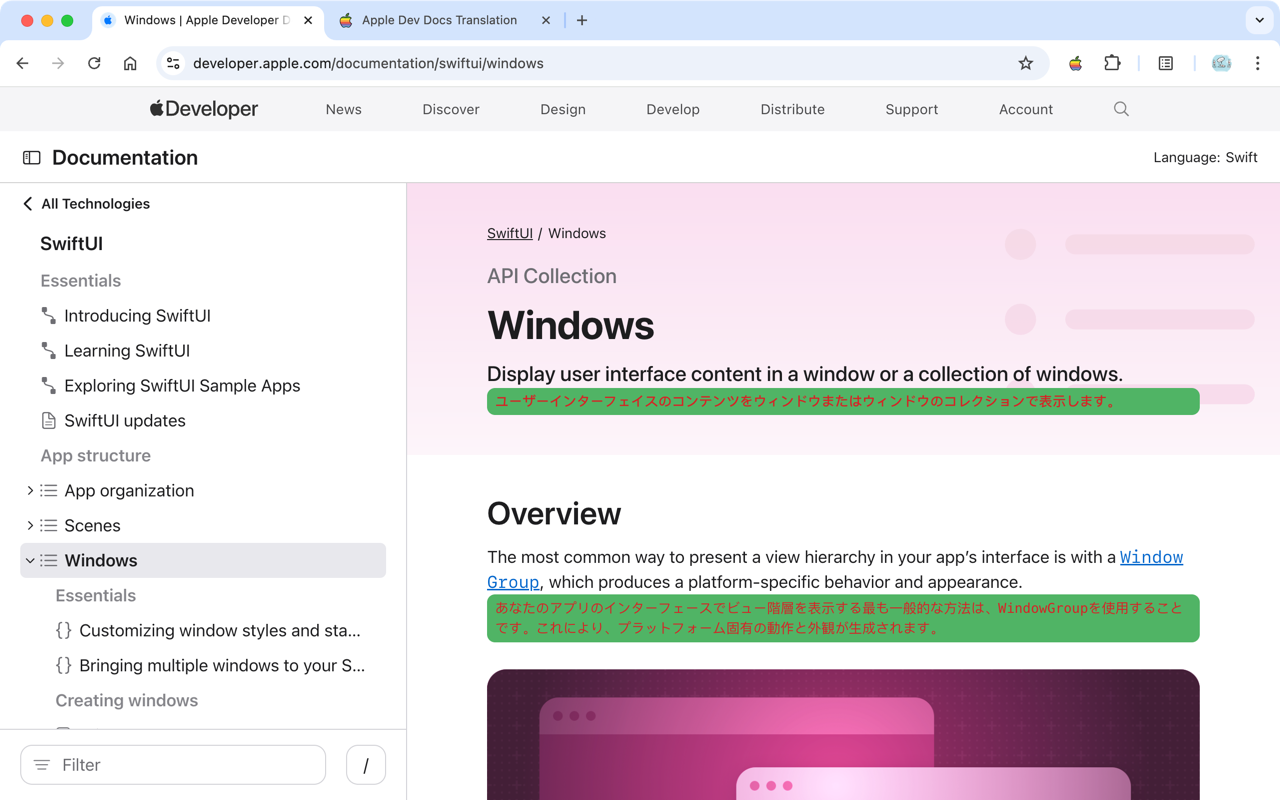Image resolution: width=1280 pixels, height=800 pixels.
Task: Toggle the documentation sidebar navigator
Action: point(32,157)
